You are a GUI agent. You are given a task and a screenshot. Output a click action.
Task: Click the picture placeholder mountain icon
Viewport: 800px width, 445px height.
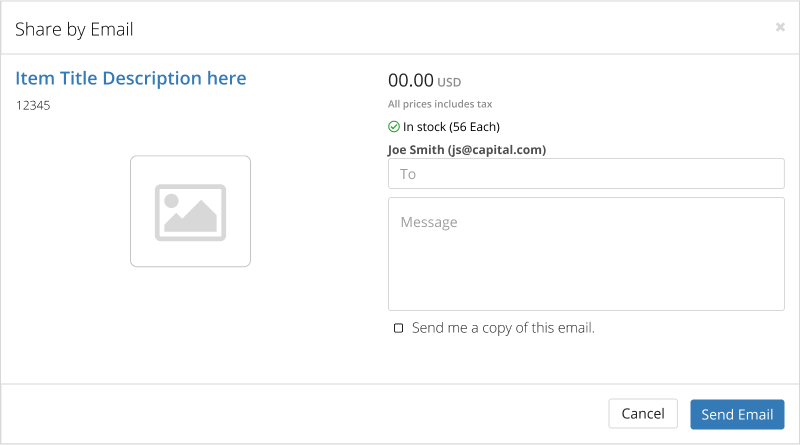[190, 212]
